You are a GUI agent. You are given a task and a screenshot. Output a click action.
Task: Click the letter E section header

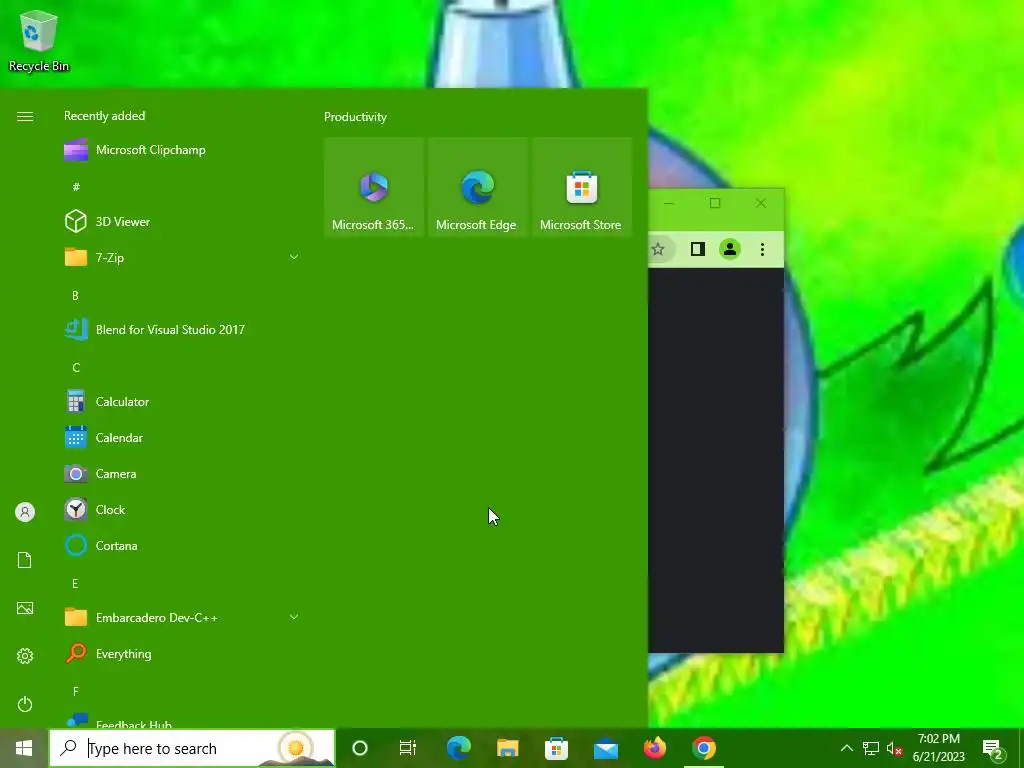point(75,584)
